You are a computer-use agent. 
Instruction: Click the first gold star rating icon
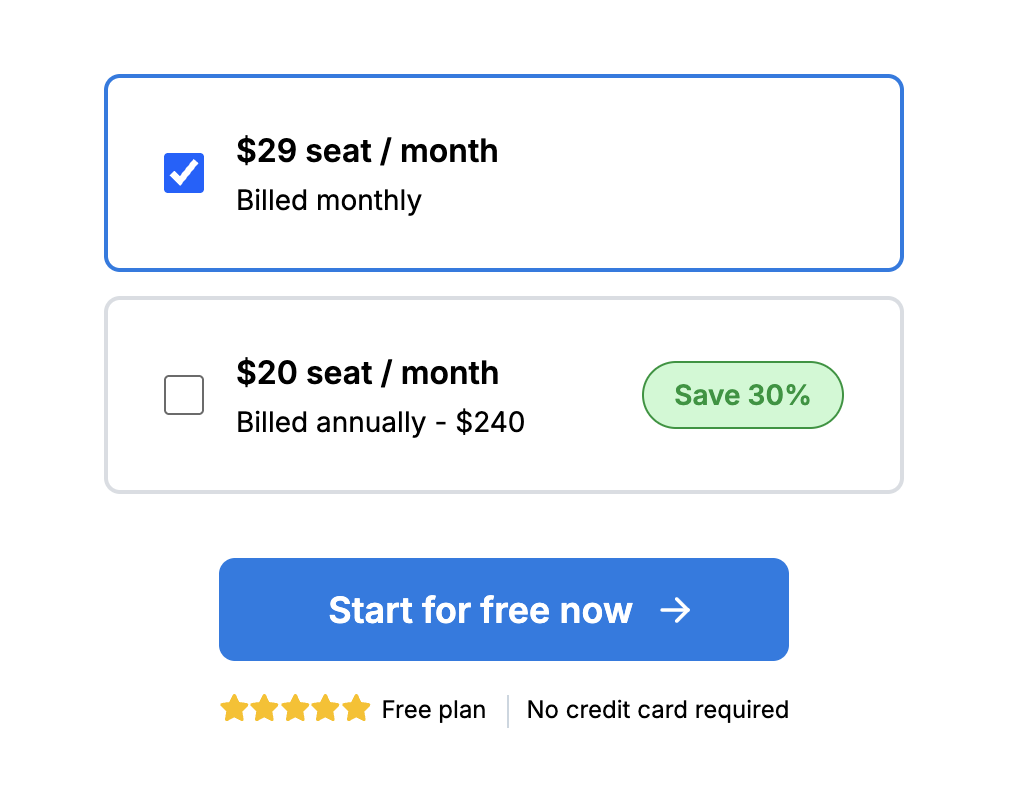[232, 709]
